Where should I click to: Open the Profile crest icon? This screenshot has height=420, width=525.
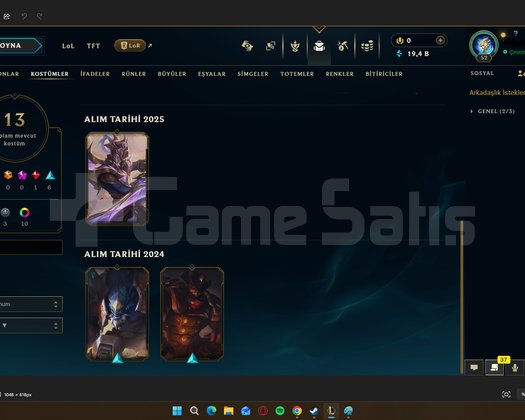[x=295, y=46]
